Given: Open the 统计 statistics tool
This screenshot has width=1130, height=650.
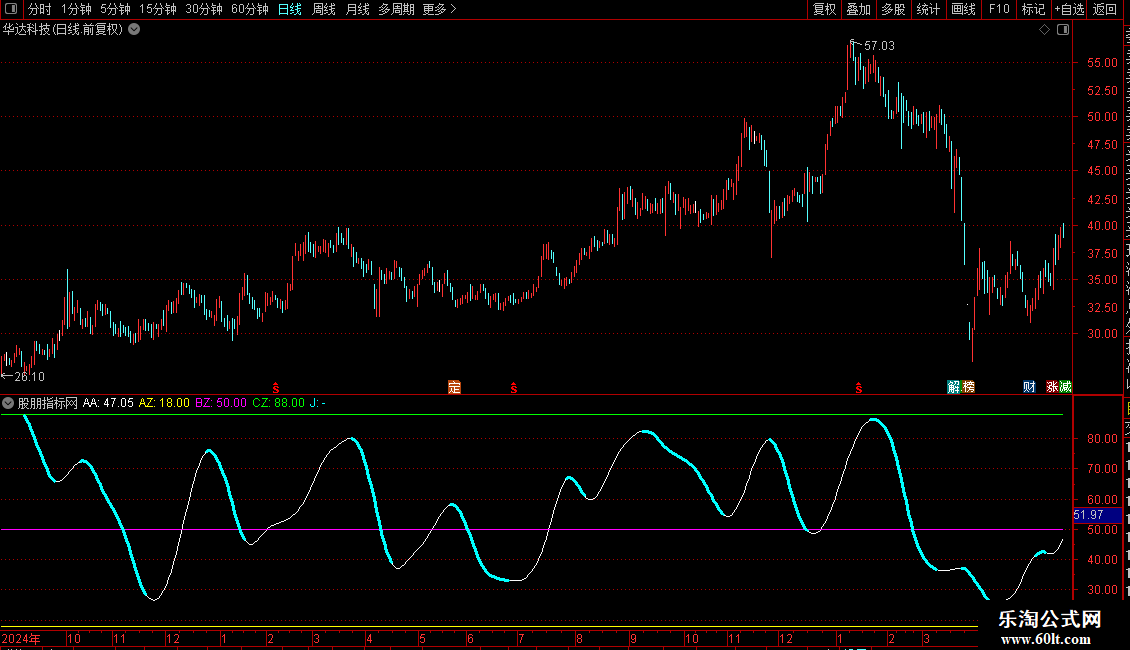Looking at the screenshot, I should (927, 9).
